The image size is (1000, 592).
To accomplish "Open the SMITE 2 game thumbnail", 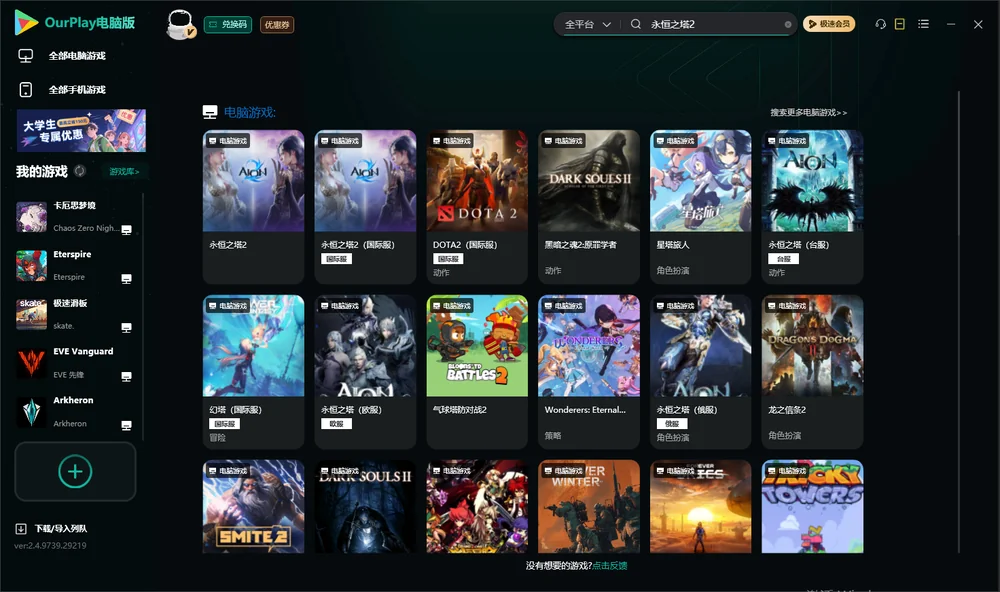I will click(x=253, y=507).
